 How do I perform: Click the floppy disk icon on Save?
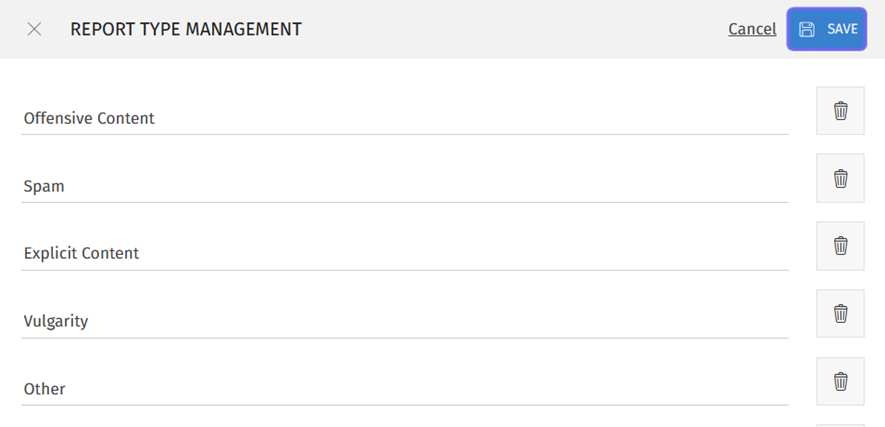[x=807, y=29]
